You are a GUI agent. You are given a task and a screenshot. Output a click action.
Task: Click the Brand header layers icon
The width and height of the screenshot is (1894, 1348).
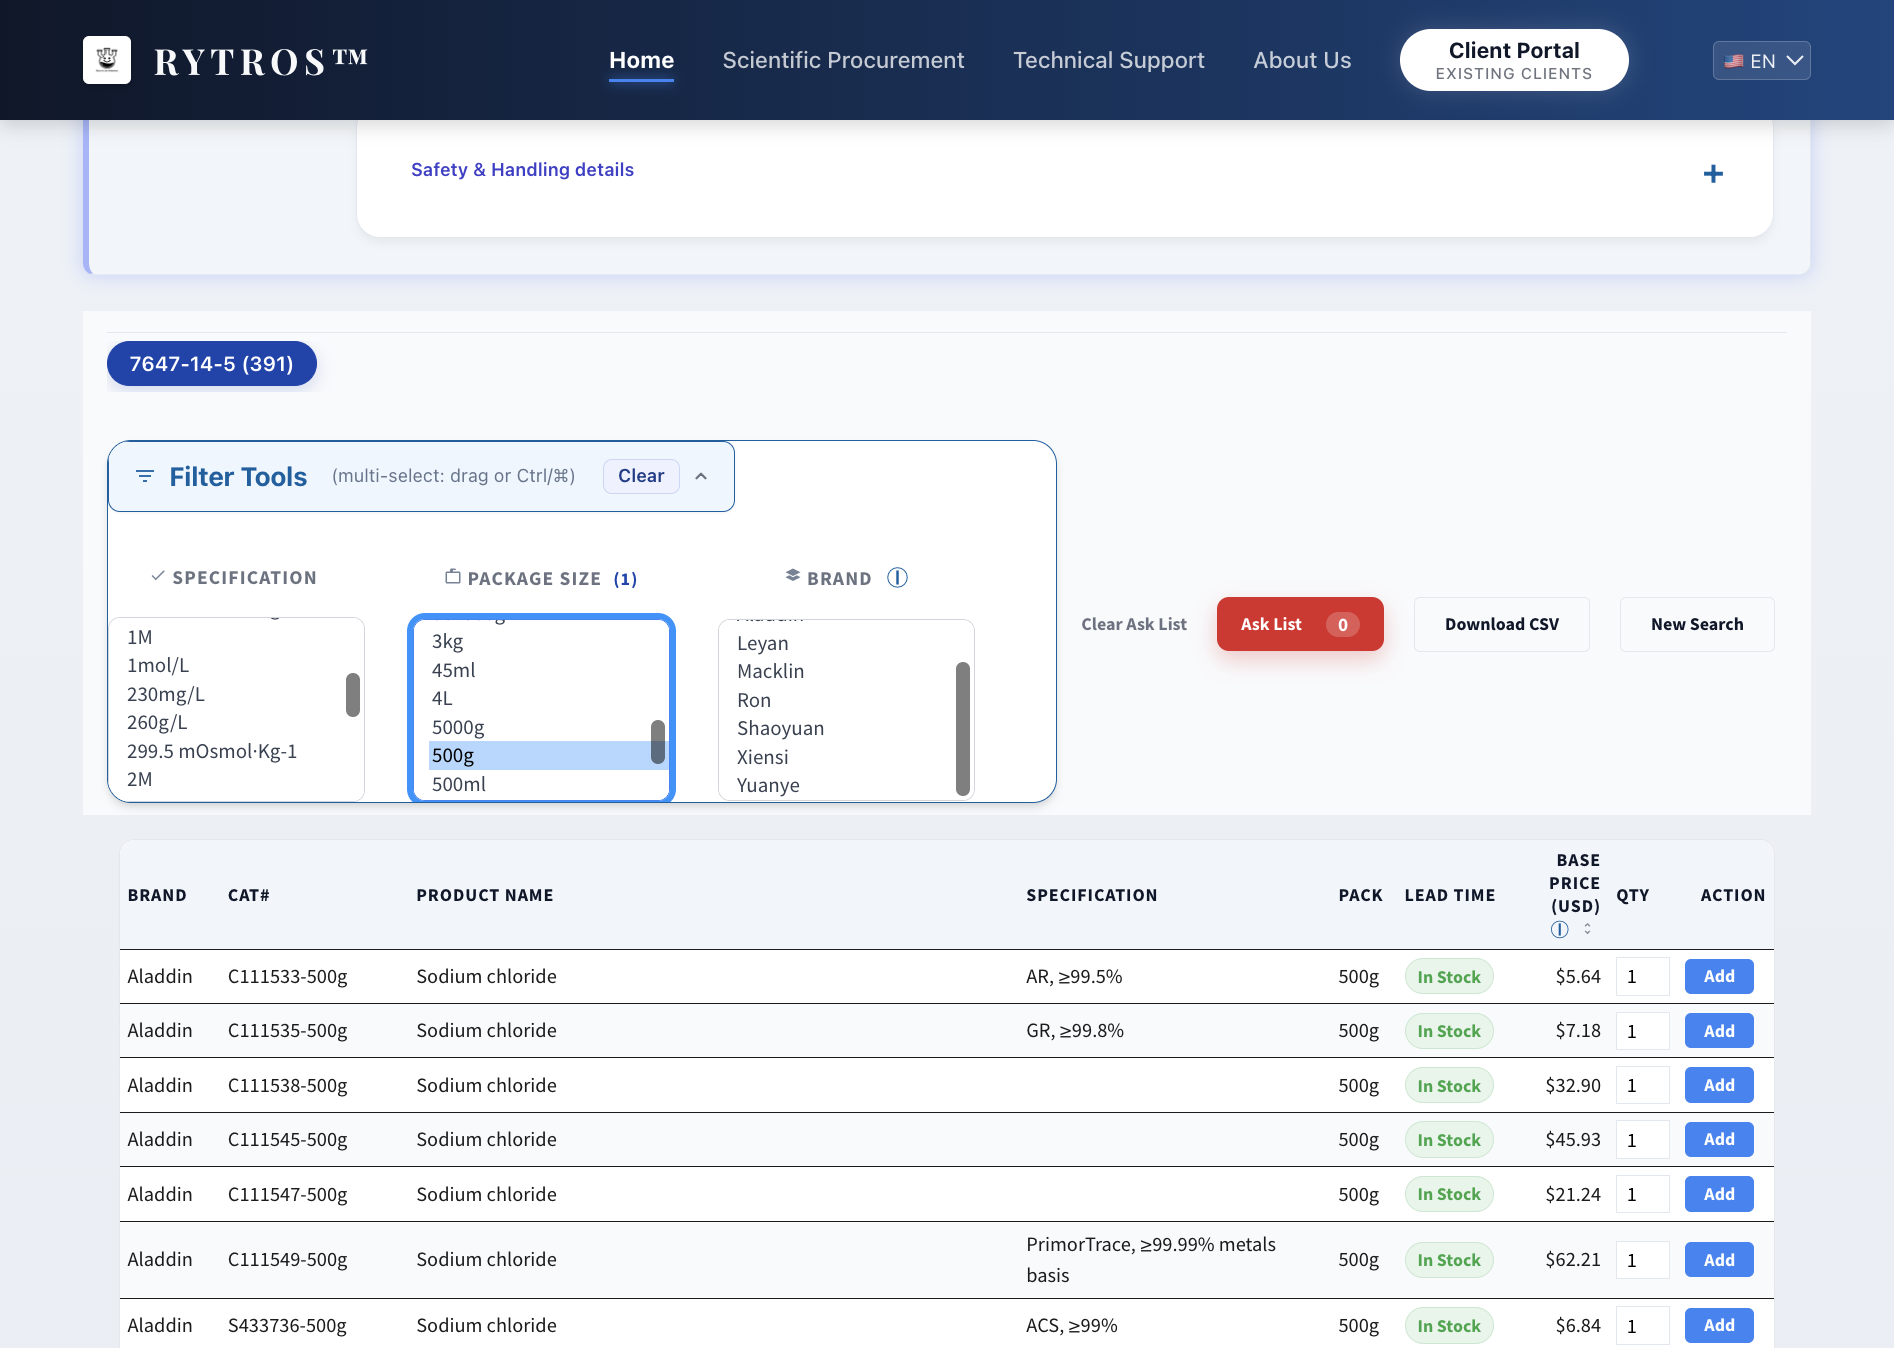pos(793,576)
